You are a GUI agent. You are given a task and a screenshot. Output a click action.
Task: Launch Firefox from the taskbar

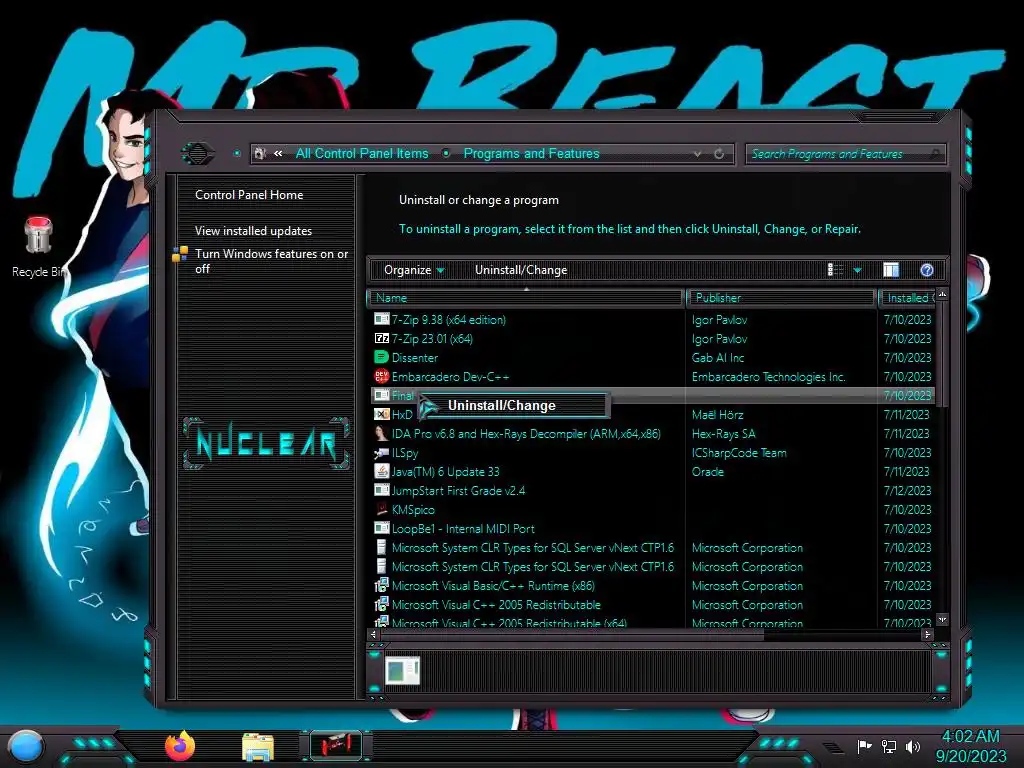pyautogui.click(x=180, y=746)
